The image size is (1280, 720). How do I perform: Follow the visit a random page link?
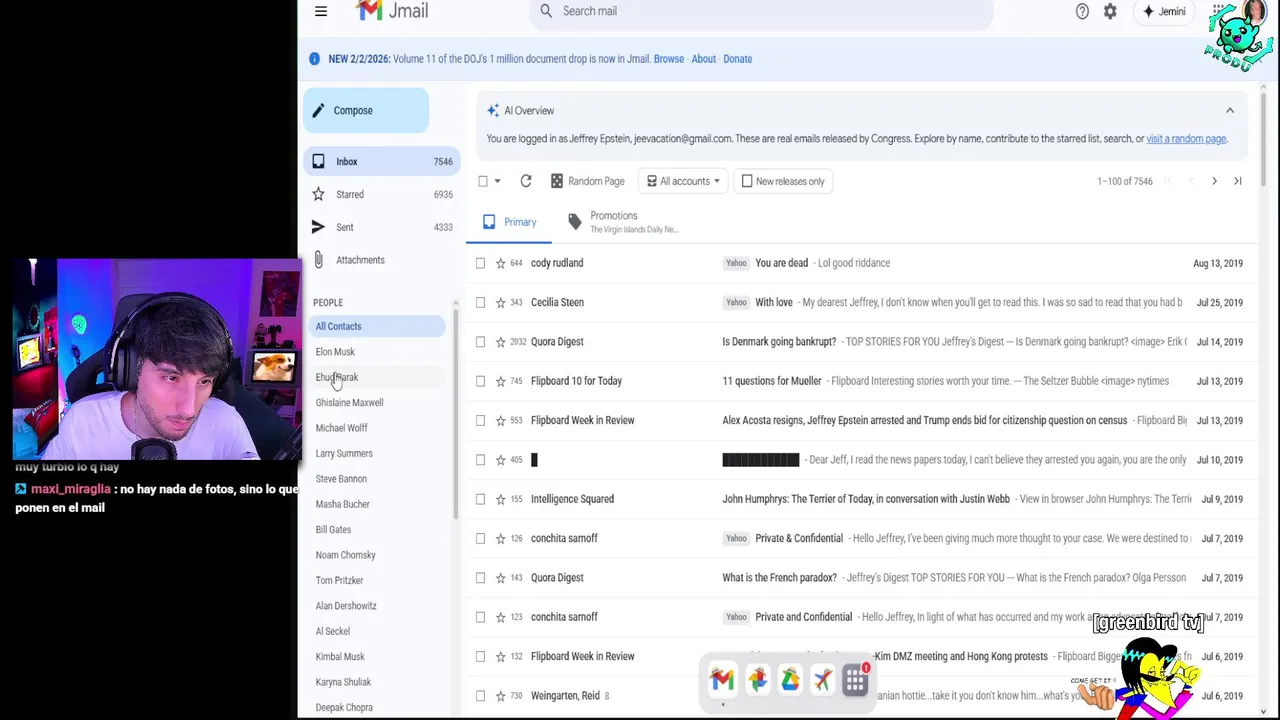(1186, 139)
